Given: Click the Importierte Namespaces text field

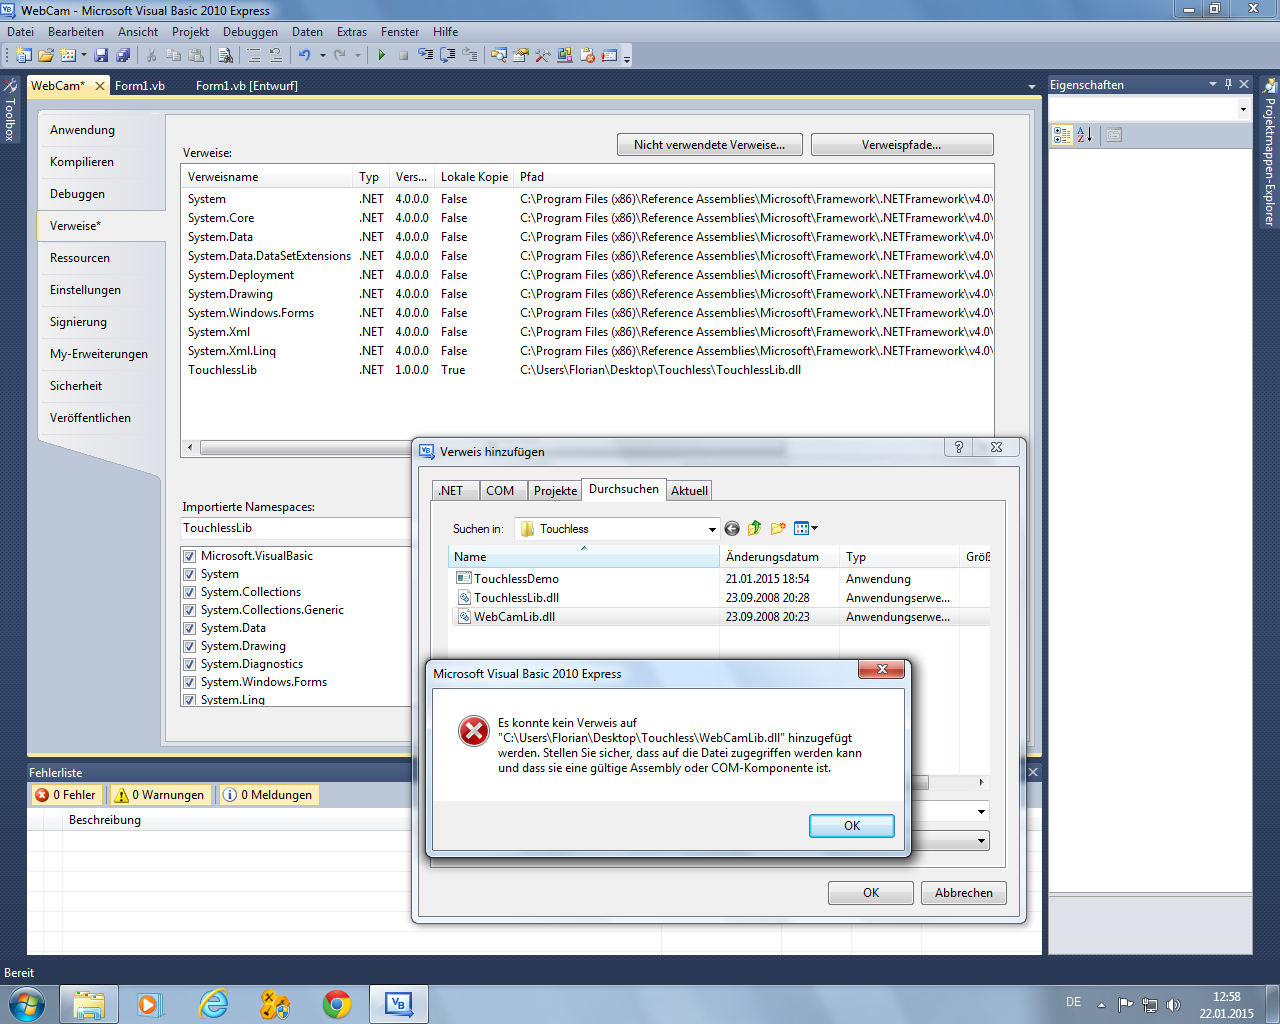Looking at the screenshot, I should 296,528.
